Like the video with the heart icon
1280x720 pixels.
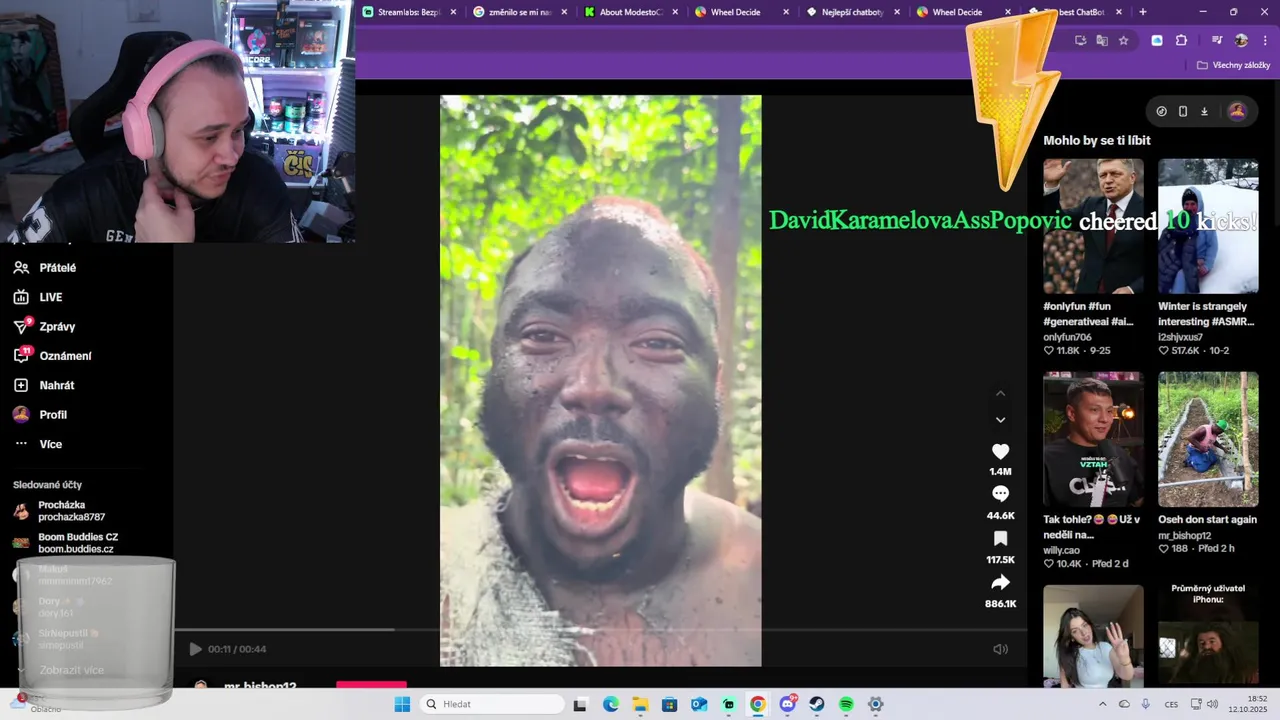click(1000, 452)
